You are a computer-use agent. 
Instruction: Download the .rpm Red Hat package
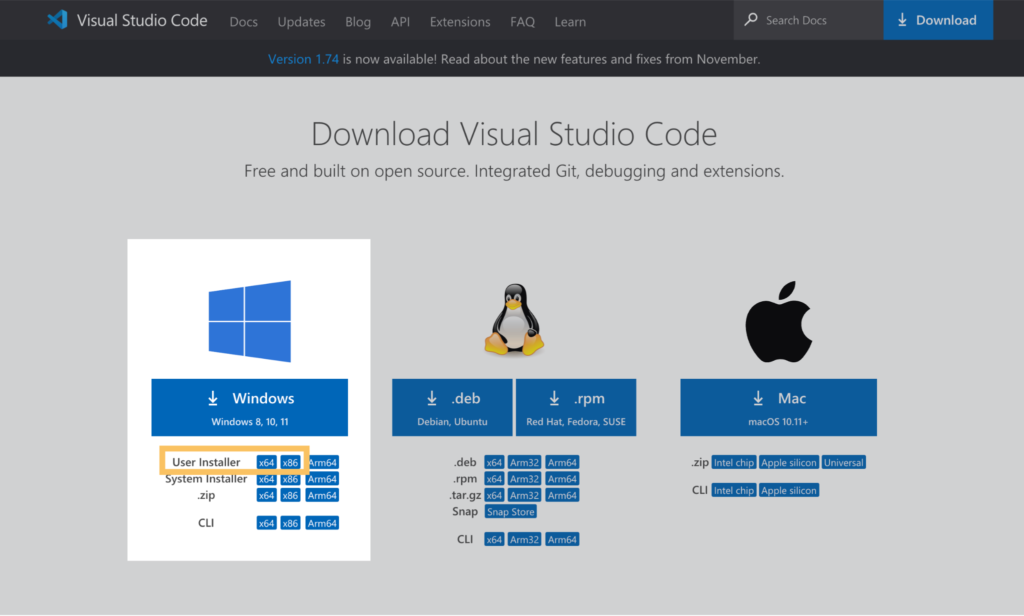(x=576, y=407)
